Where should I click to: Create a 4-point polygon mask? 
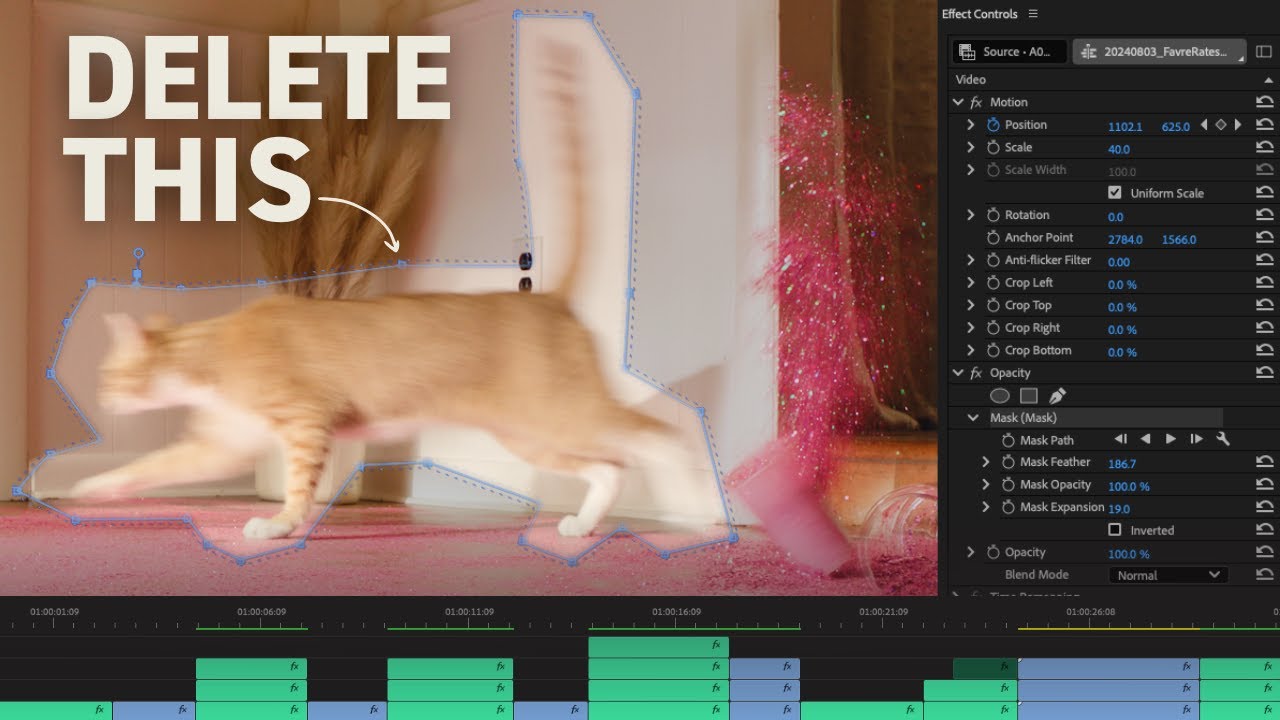1029,396
